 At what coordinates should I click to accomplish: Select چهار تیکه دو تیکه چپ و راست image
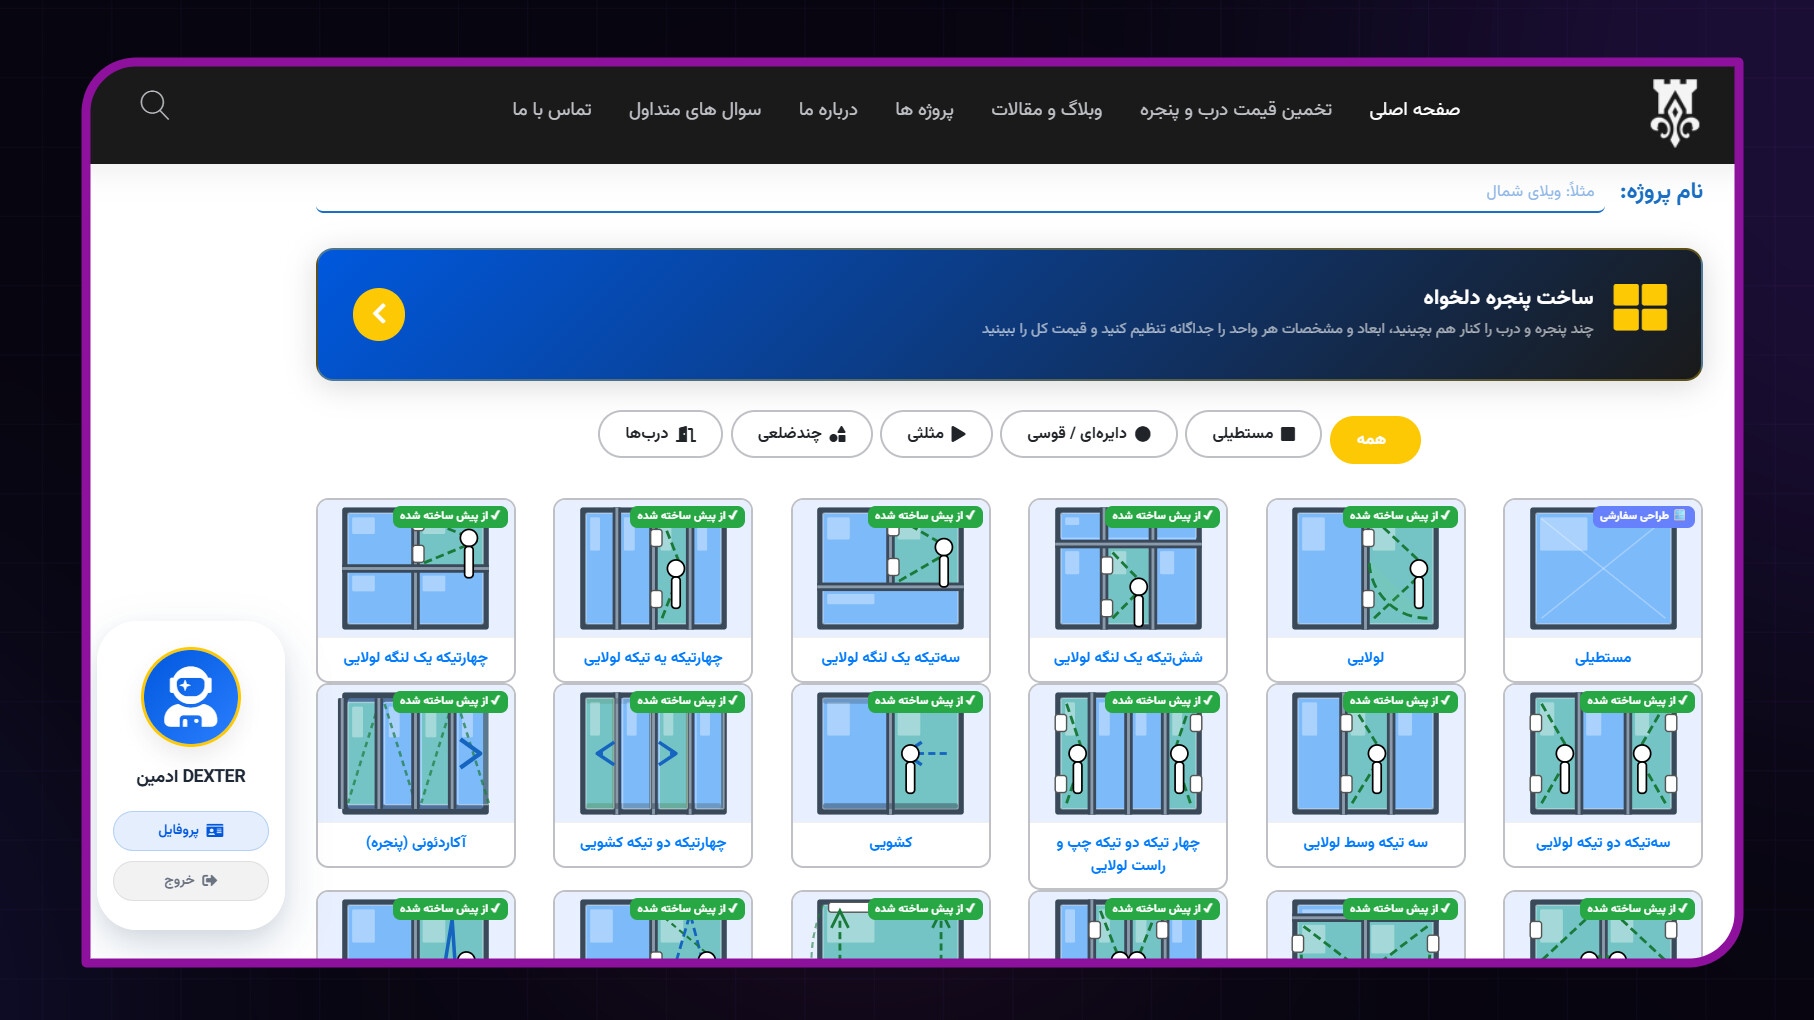click(1127, 754)
